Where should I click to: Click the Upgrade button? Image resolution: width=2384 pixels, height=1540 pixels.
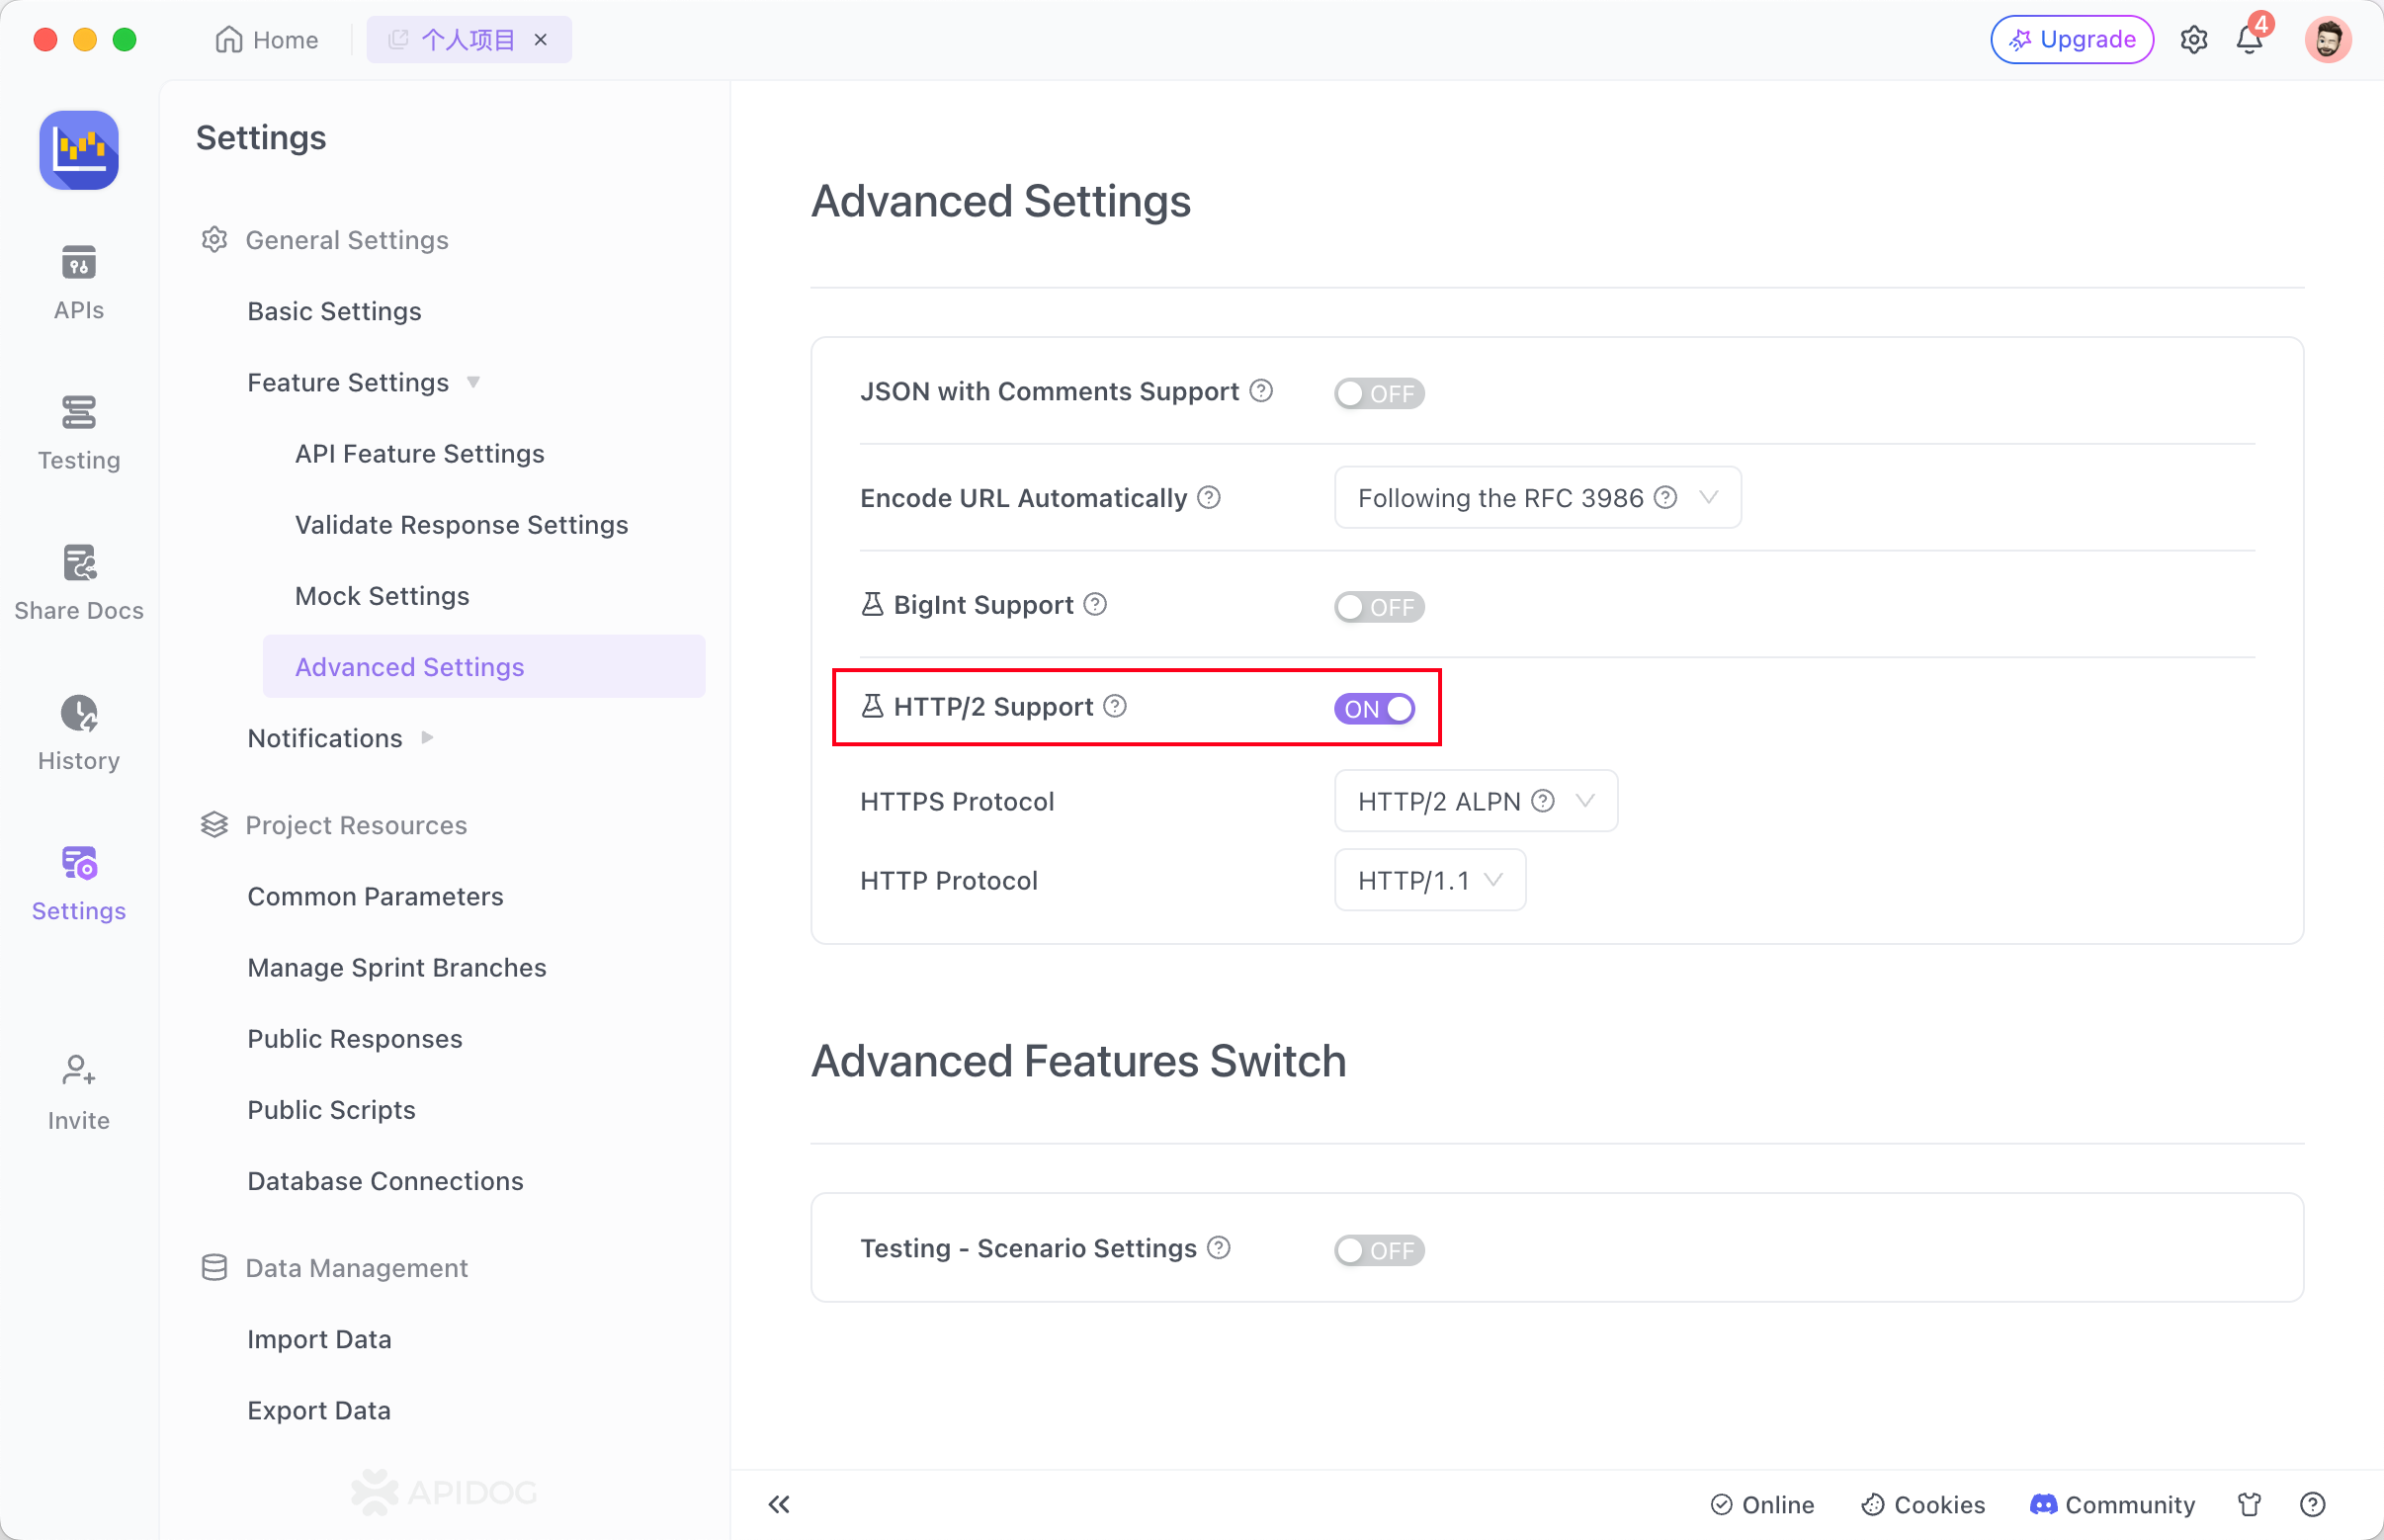[2071, 40]
